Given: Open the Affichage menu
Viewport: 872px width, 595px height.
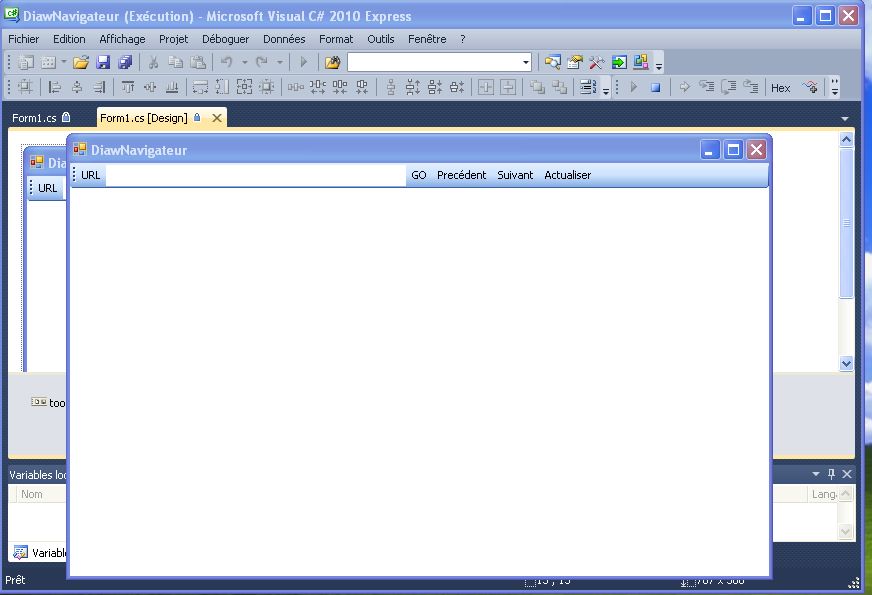Looking at the screenshot, I should click(x=122, y=39).
